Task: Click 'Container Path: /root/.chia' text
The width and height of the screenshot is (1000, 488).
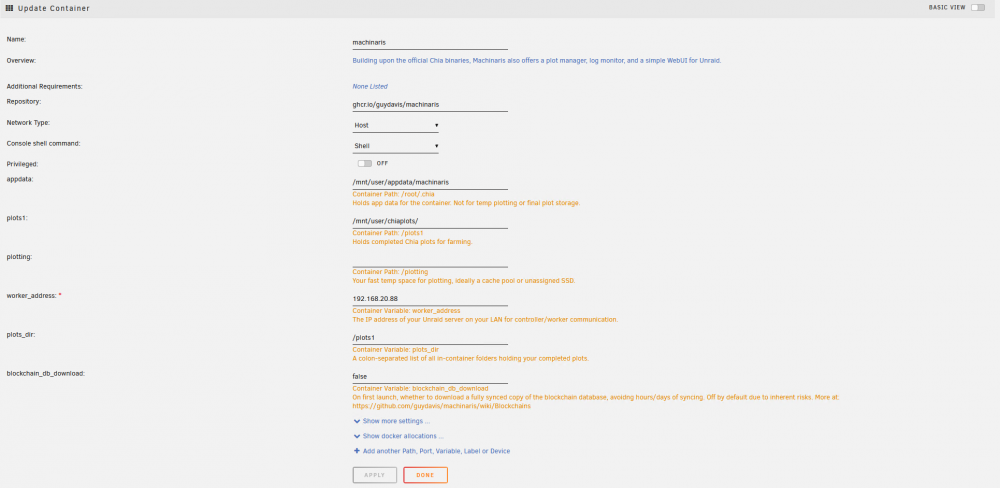Action: pyautogui.click(x=393, y=195)
